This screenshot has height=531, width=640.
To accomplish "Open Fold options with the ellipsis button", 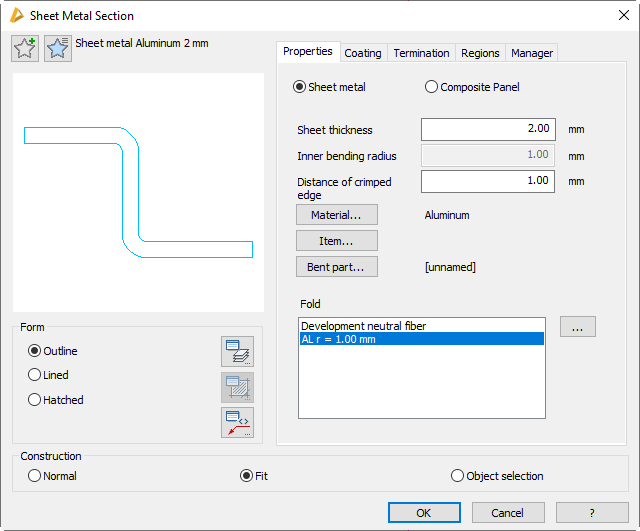I will coord(577,327).
